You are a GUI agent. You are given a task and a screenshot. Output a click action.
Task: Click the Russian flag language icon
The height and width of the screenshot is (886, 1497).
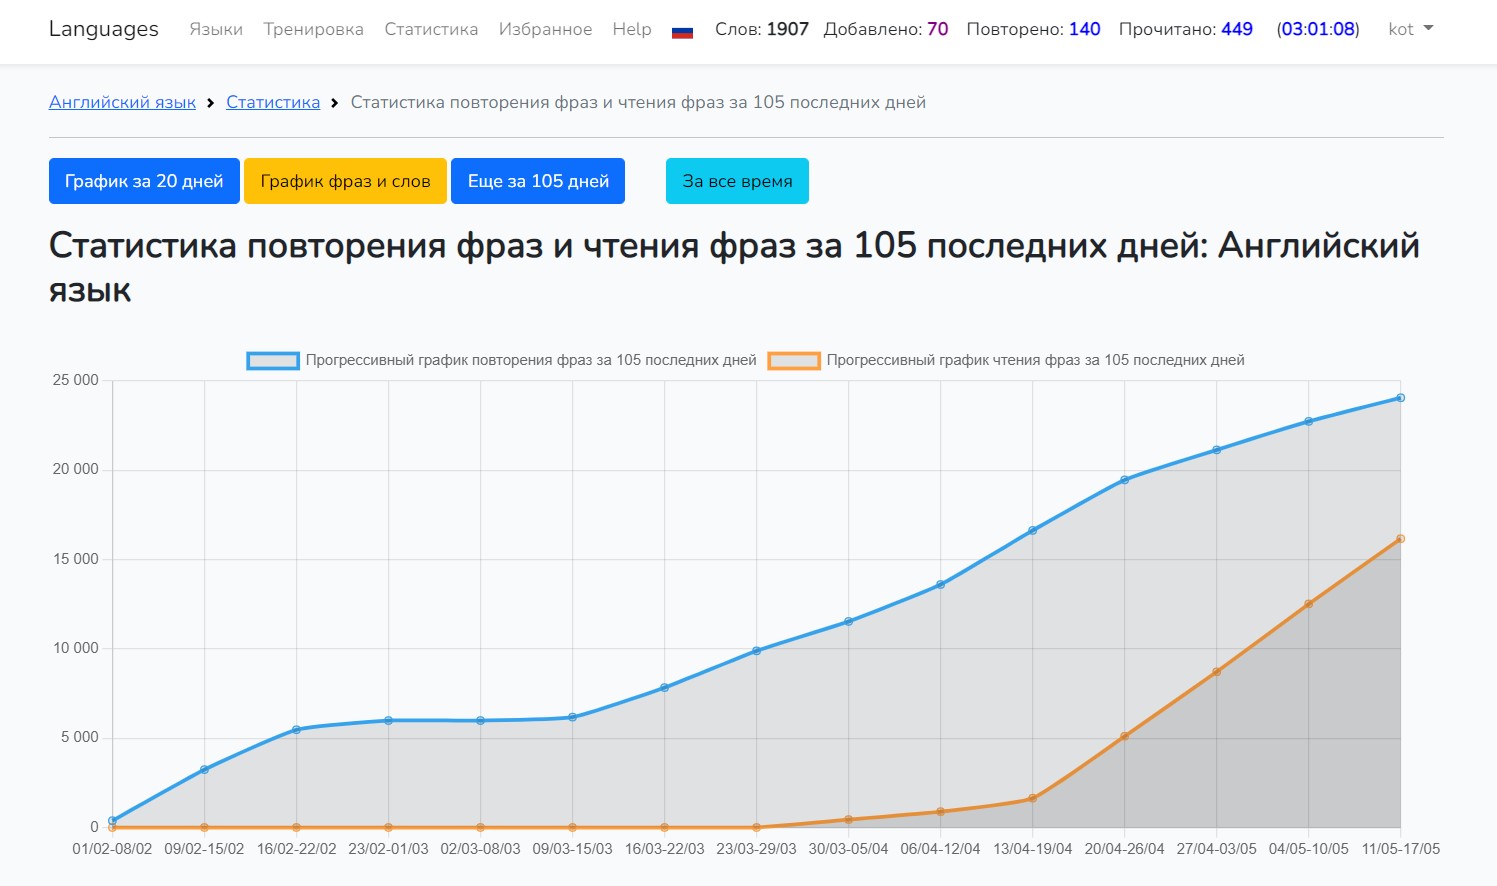coord(682,31)
